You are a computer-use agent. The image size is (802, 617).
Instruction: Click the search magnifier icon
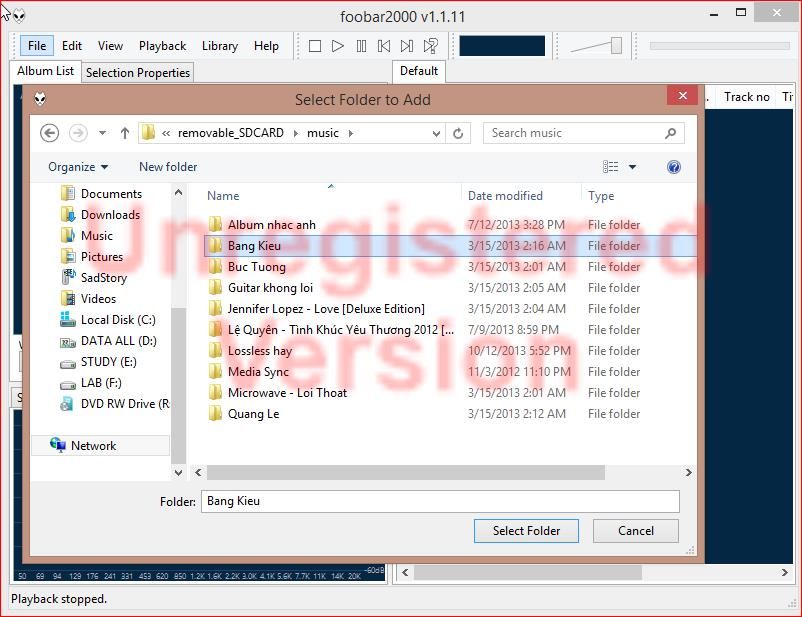coord(671,134)
